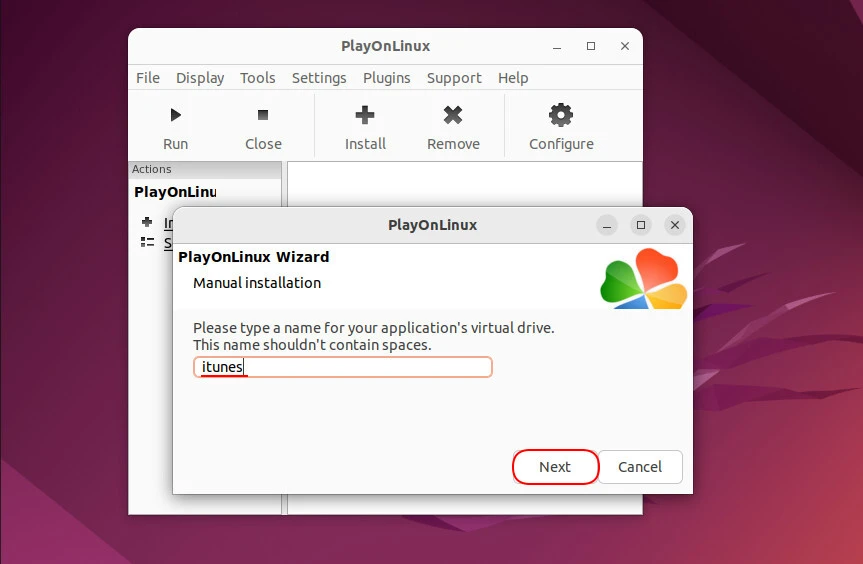
Task: Open the Settings menu
Action: [x=319, y=78]
